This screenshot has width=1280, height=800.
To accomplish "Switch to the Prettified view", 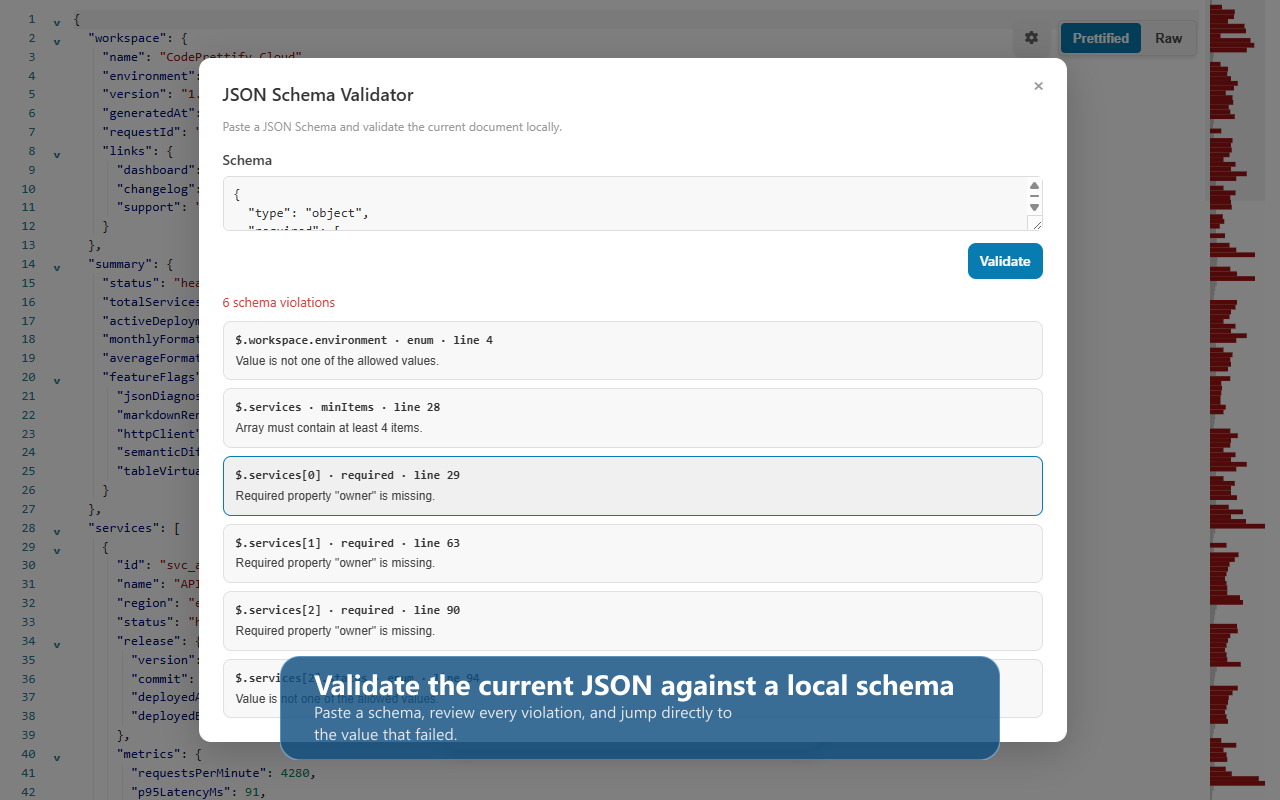I will (x=1100, y=38).
